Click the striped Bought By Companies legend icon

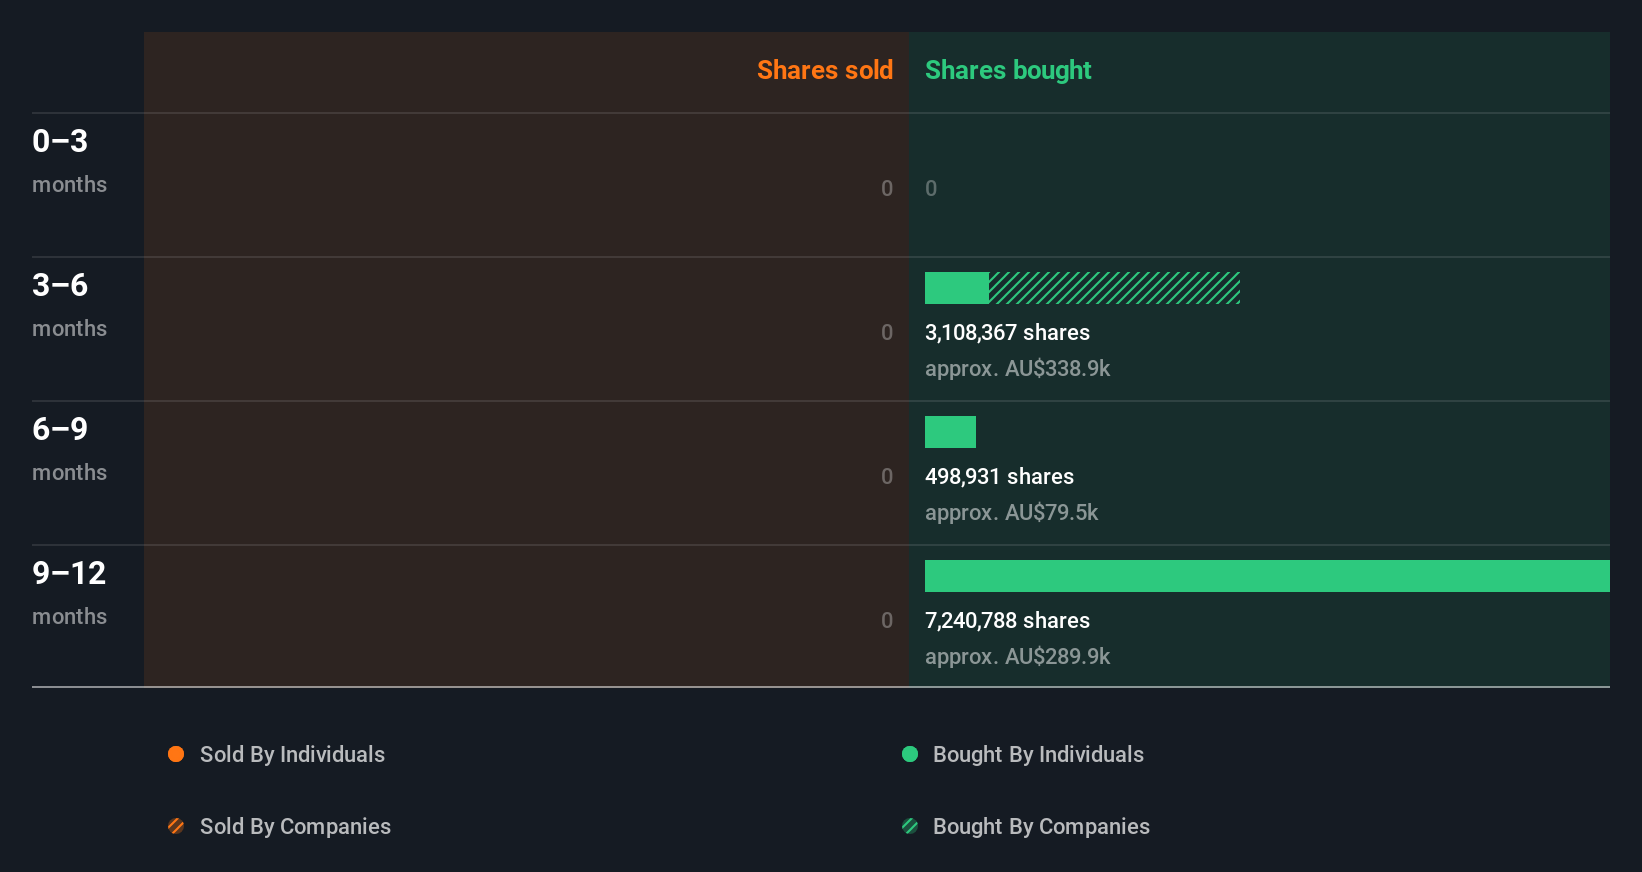(x=910, y=826)
